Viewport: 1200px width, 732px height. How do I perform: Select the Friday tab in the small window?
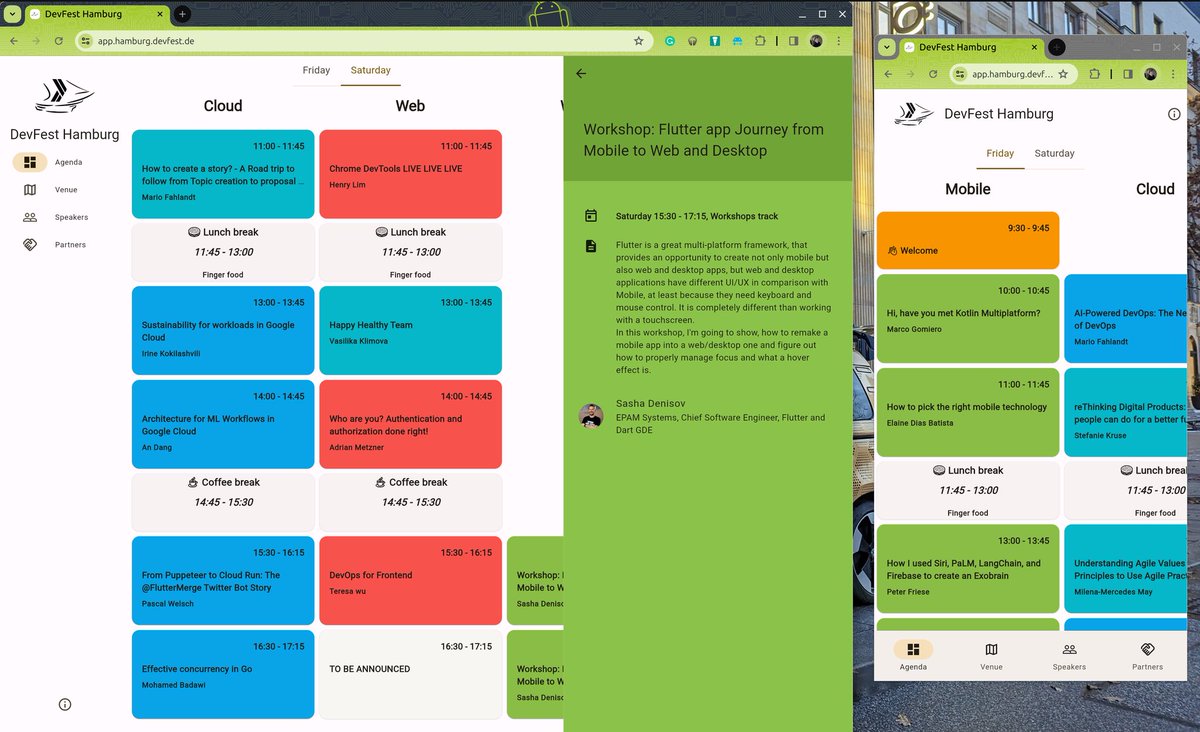1000,153
